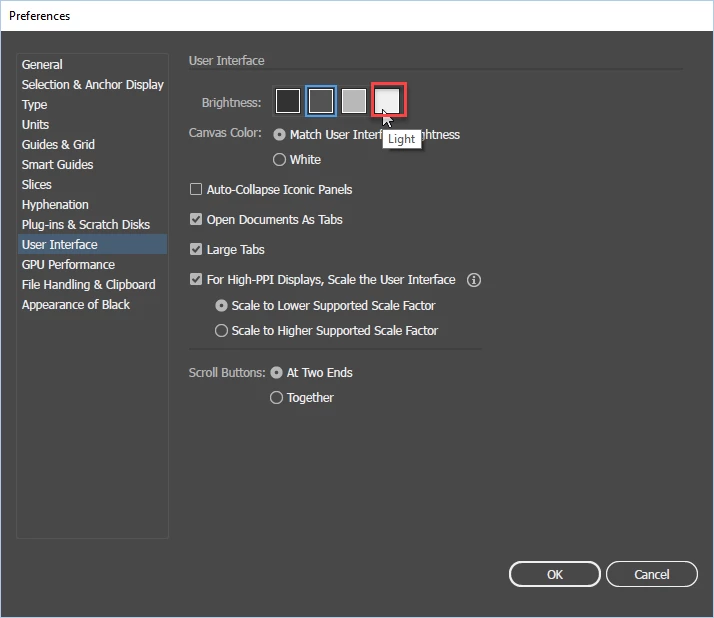
Task: Select the darkest brightness swatch
Action: pyautogui.click(x=288, y=101)
